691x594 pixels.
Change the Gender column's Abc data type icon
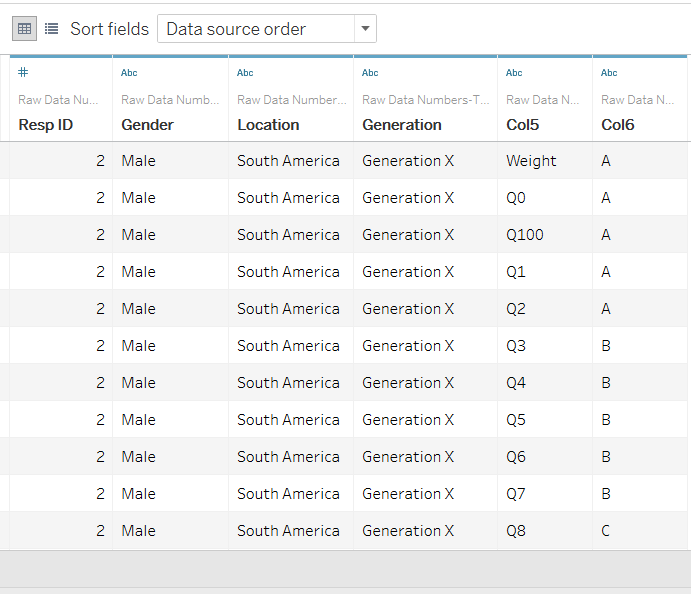(x=129, y=72)
